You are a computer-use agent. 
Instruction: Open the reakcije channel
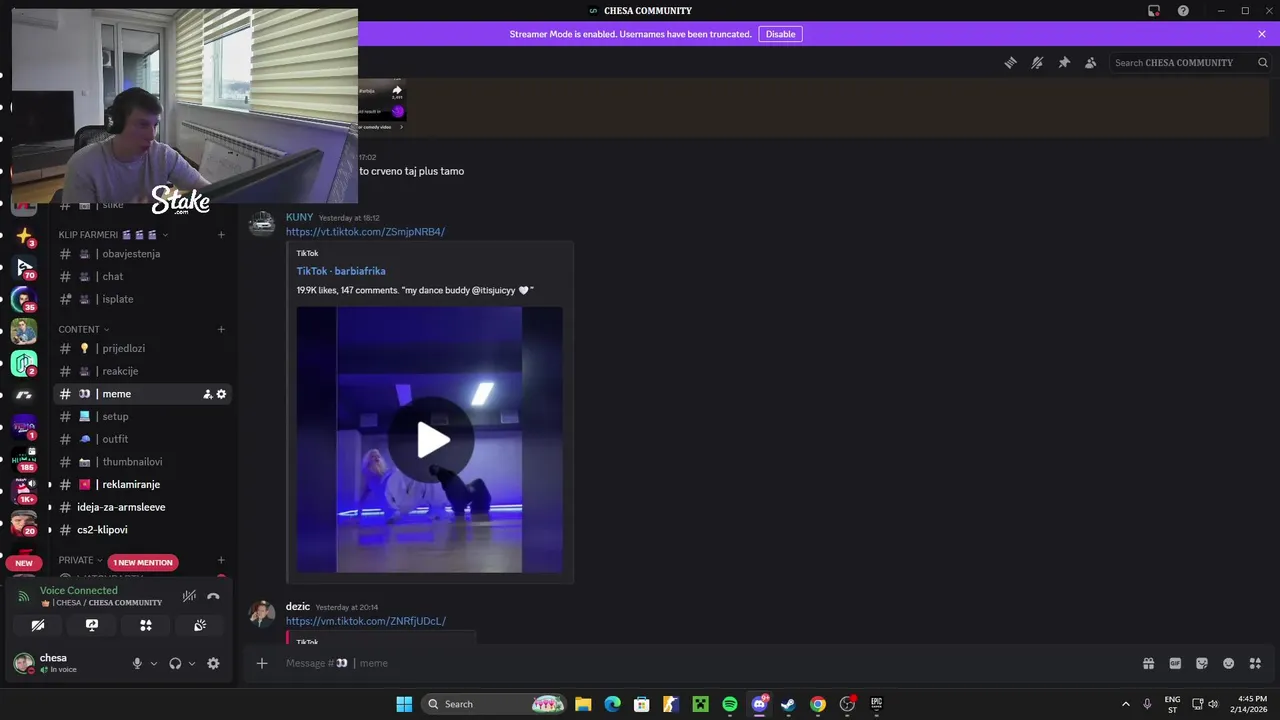tap(143, 371)
